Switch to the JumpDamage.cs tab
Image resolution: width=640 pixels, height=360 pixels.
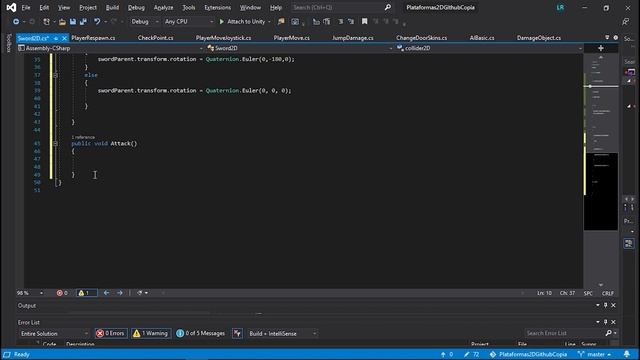[x=353, y=38]
